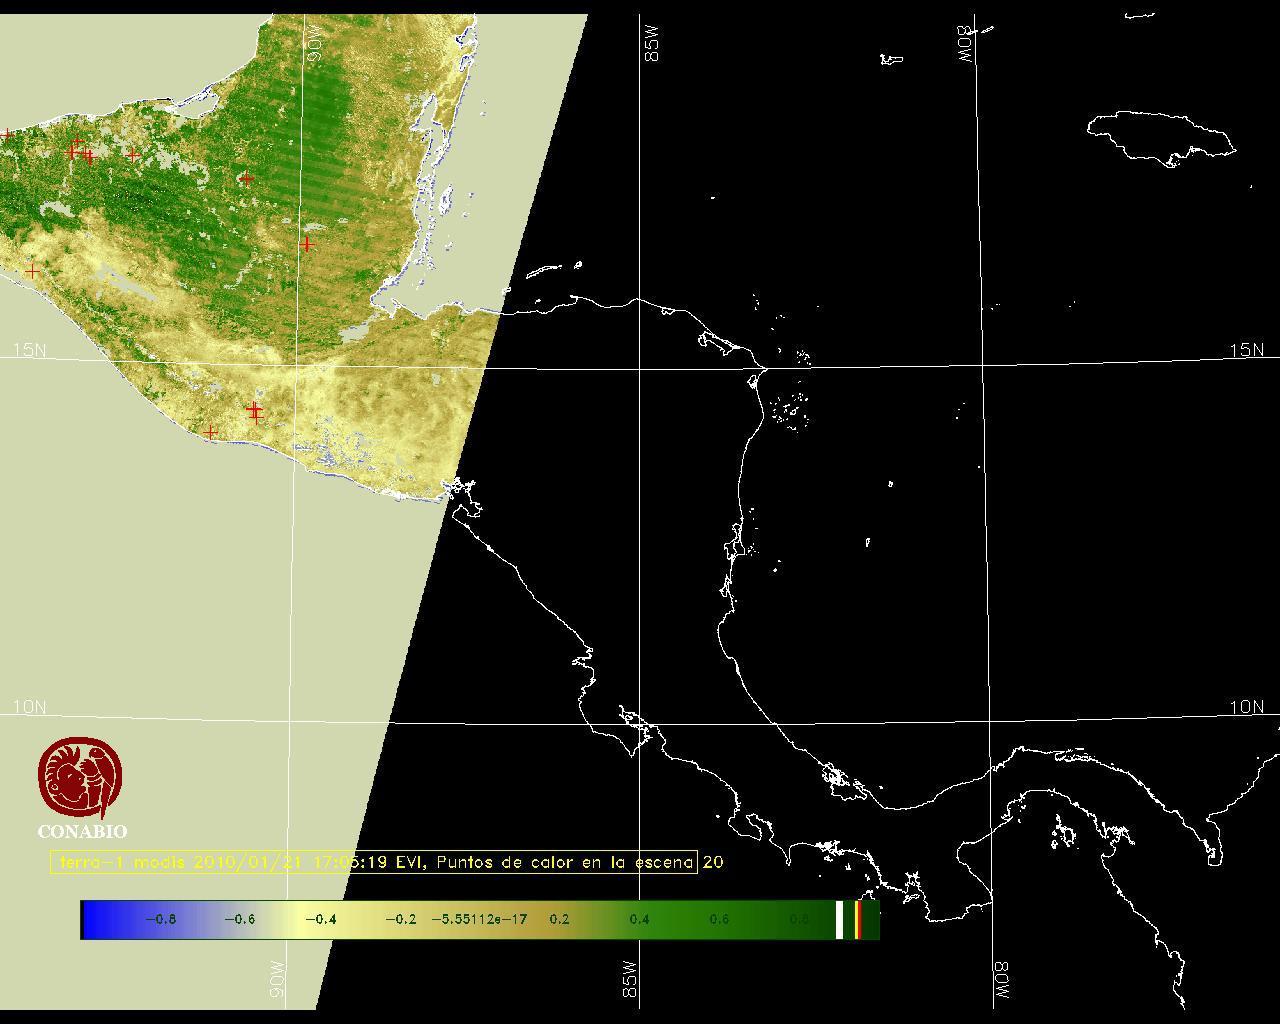Click the right-side 15N latitude label
1280x1024 pixels.
[x=1246, y=350]
